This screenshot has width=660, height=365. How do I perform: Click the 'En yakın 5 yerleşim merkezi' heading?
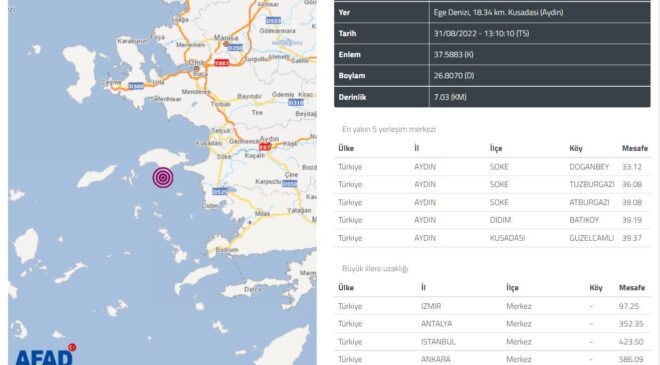[x=389, y=129]
